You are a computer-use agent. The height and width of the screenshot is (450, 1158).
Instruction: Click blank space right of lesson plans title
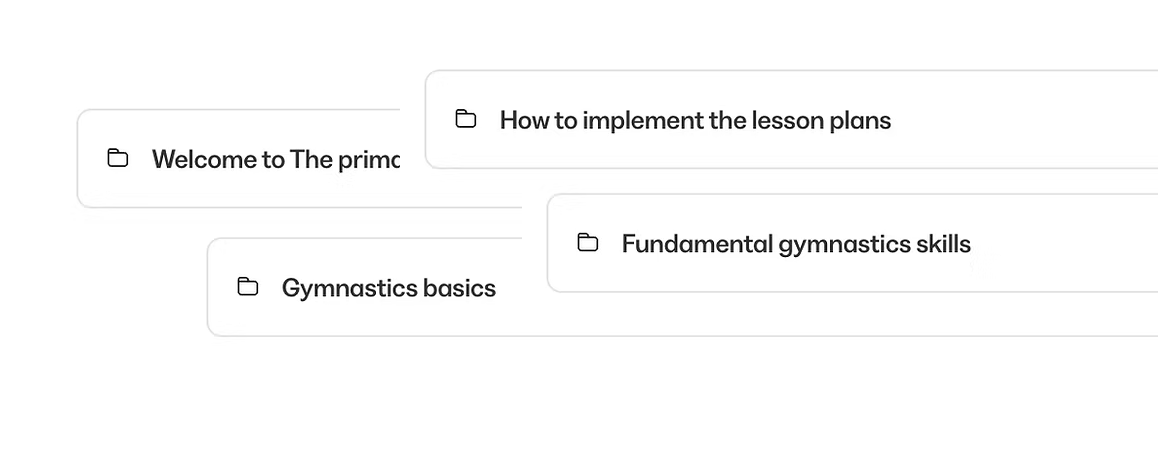tap(1020, 121)
